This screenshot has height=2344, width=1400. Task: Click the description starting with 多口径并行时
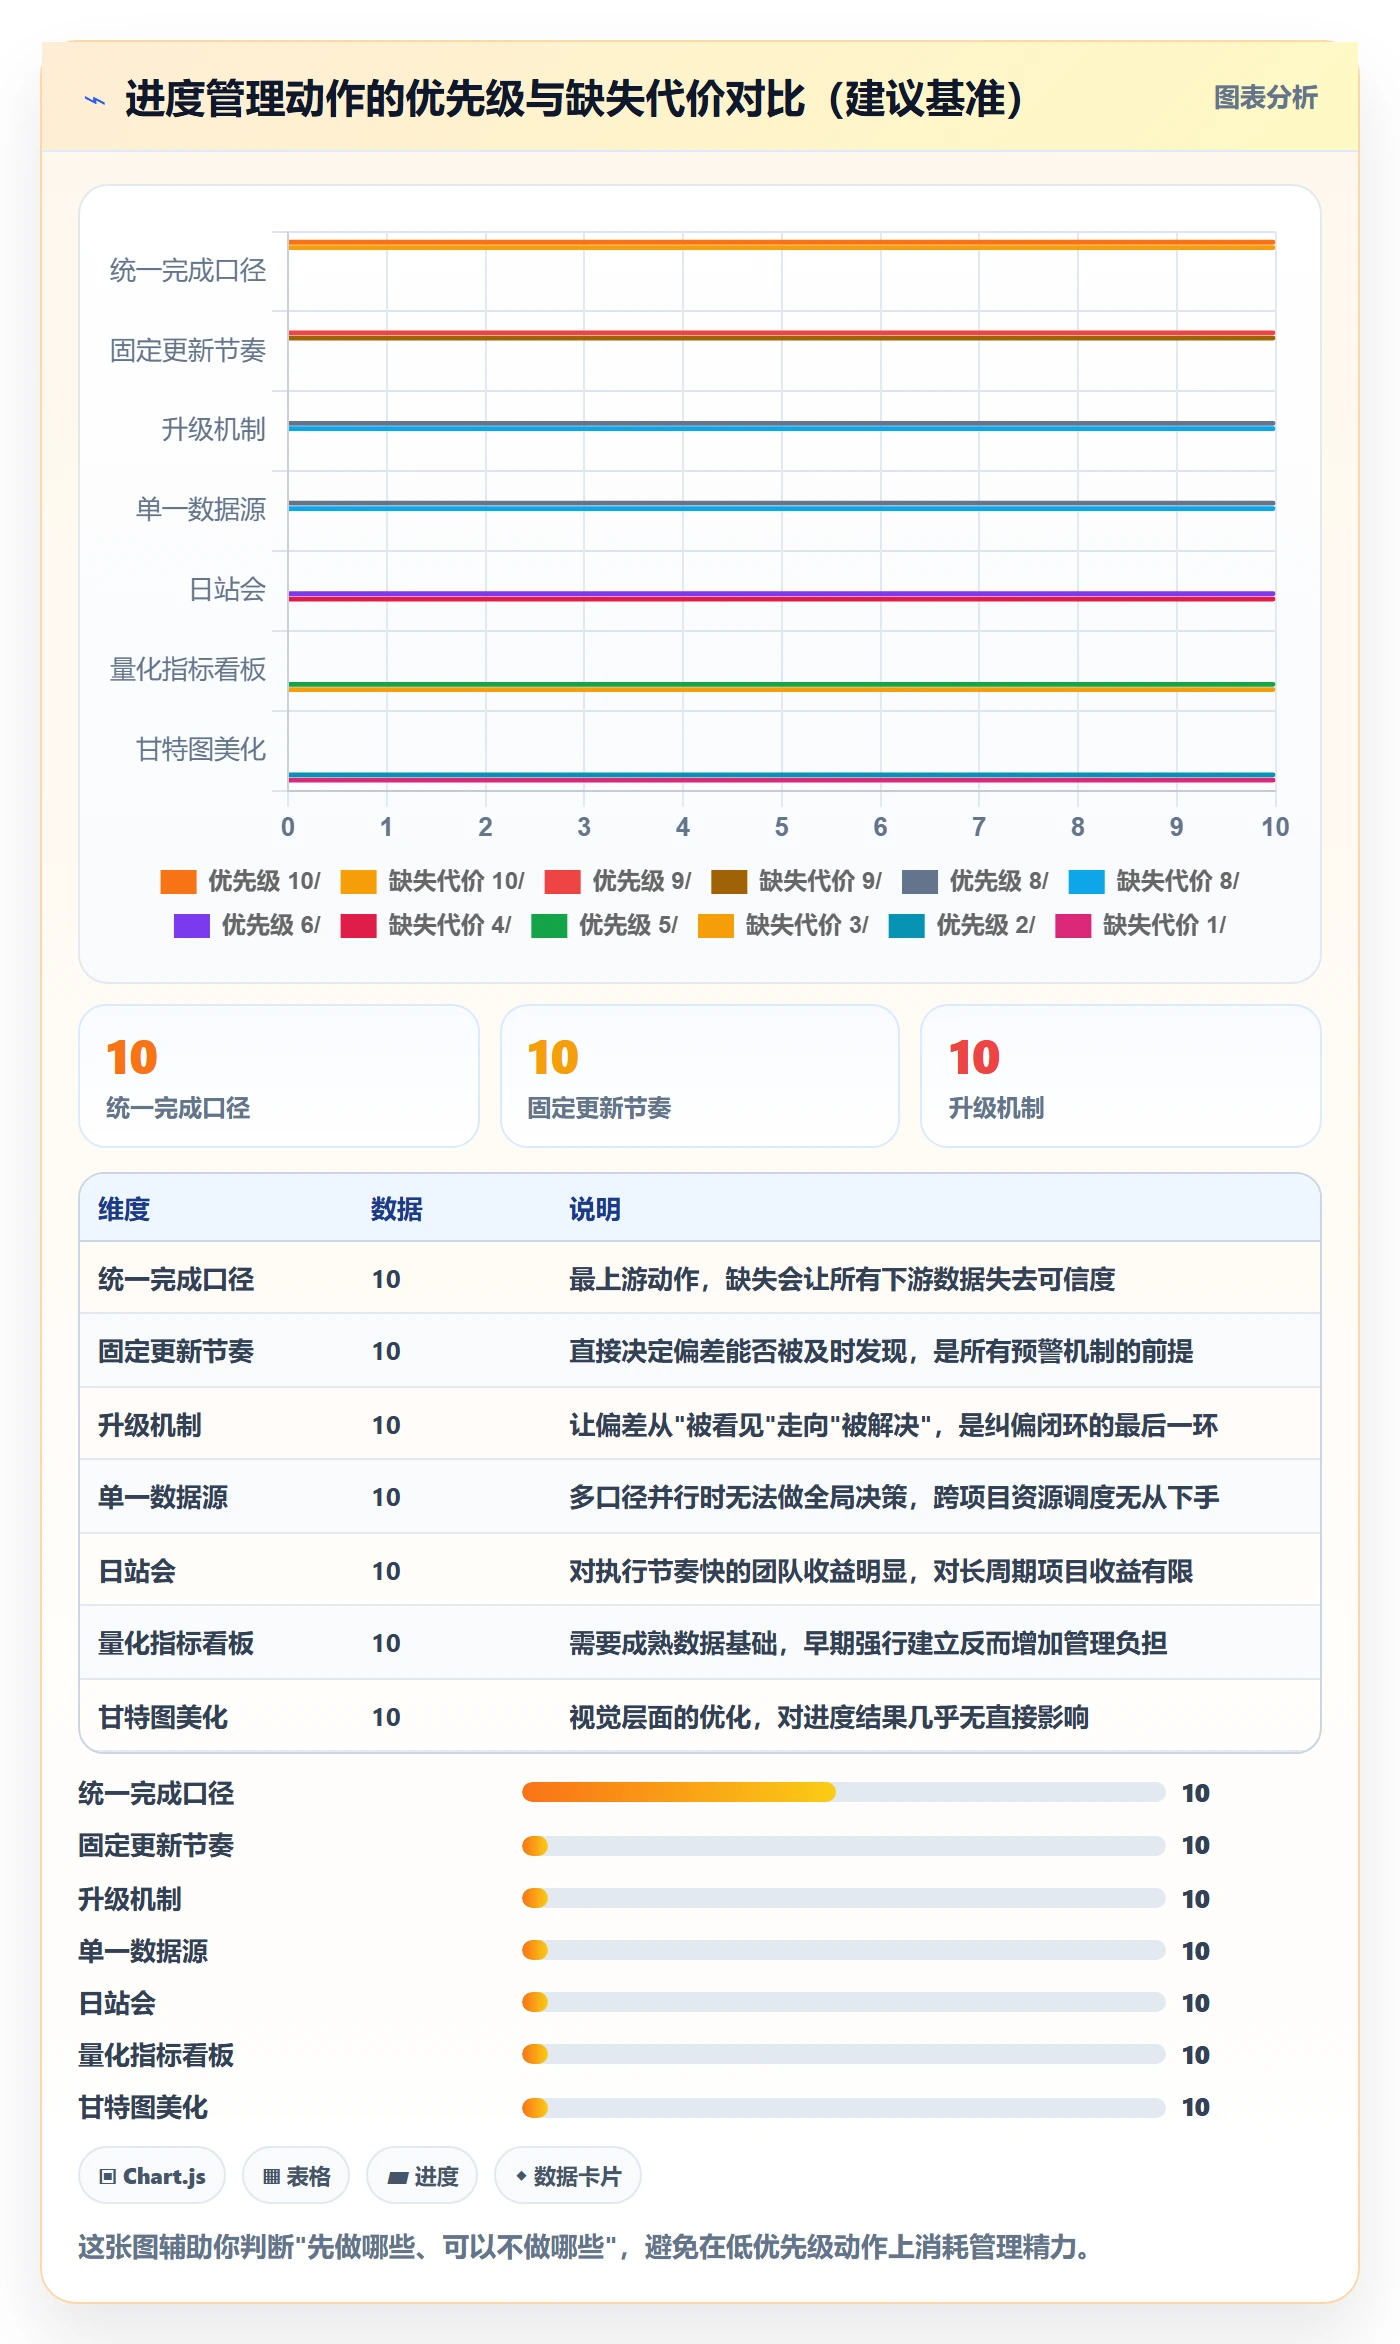894,1497
